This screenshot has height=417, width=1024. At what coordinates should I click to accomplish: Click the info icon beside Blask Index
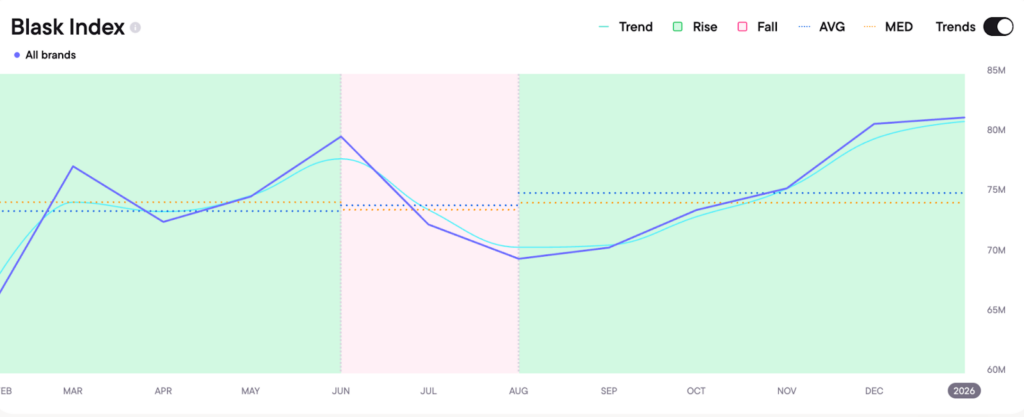pos(136,28)
